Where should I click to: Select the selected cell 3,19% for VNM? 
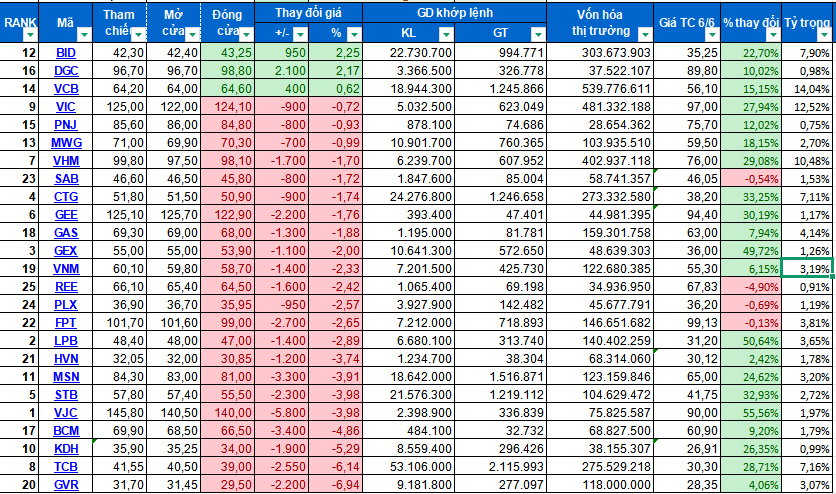pos(806,269)
